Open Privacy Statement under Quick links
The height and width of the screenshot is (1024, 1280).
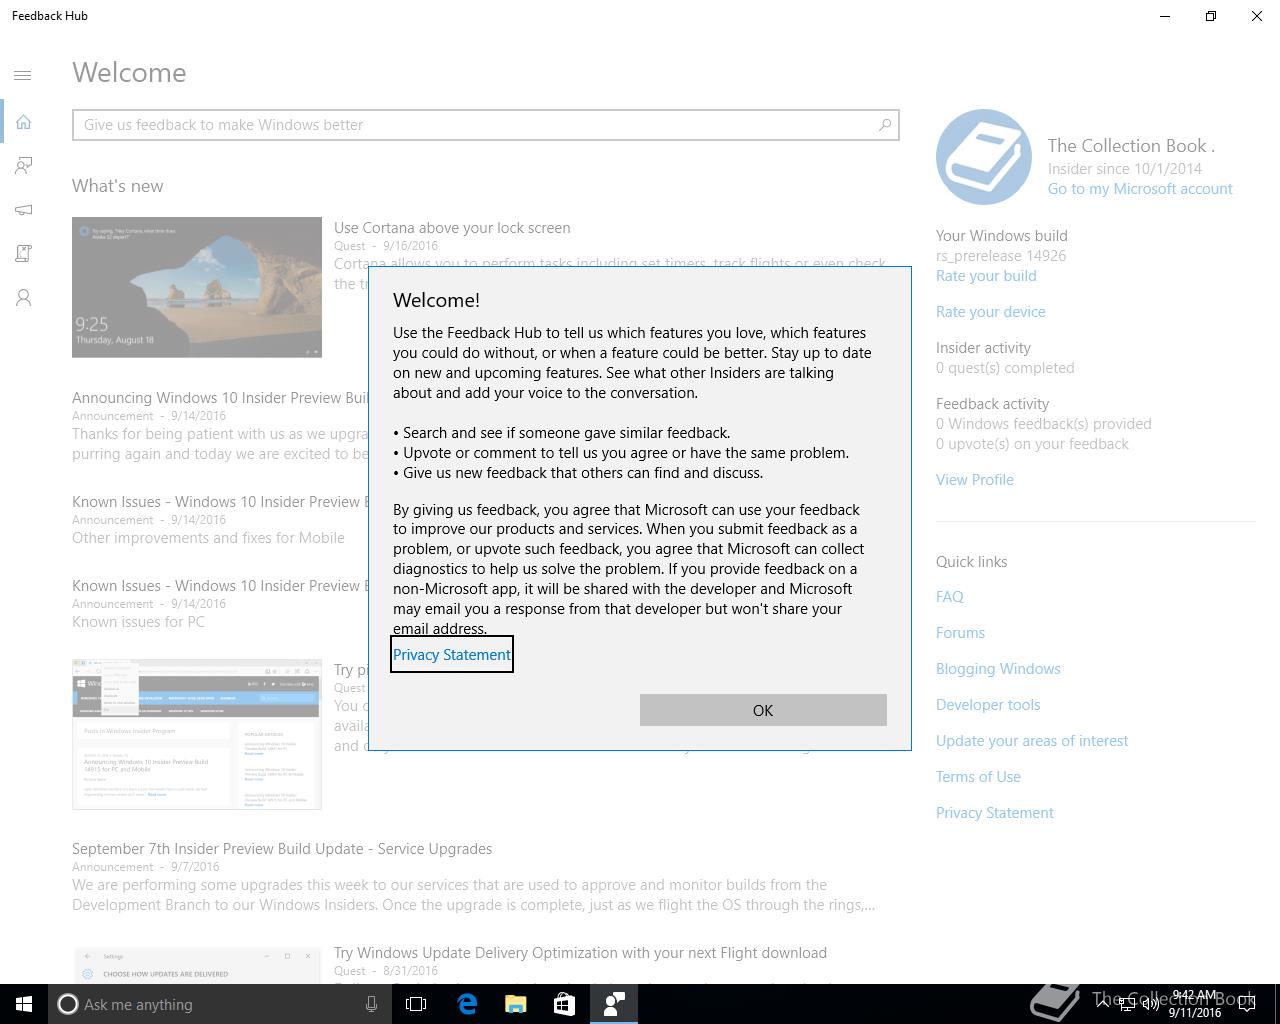coord(995,813)
